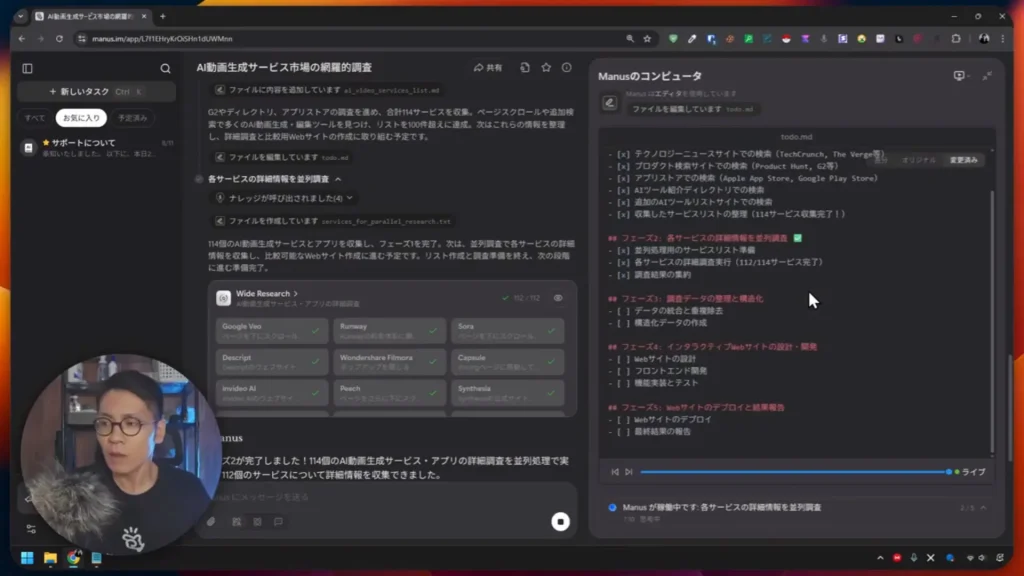
Task: Open the tab search dropdown arrow
Action: point(21,16)
